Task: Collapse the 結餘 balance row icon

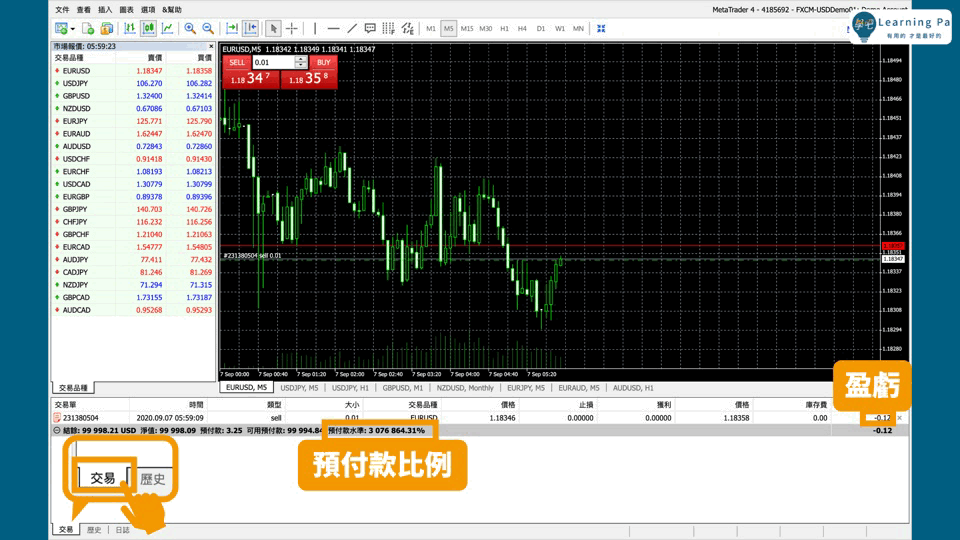Action: (57, 430)
